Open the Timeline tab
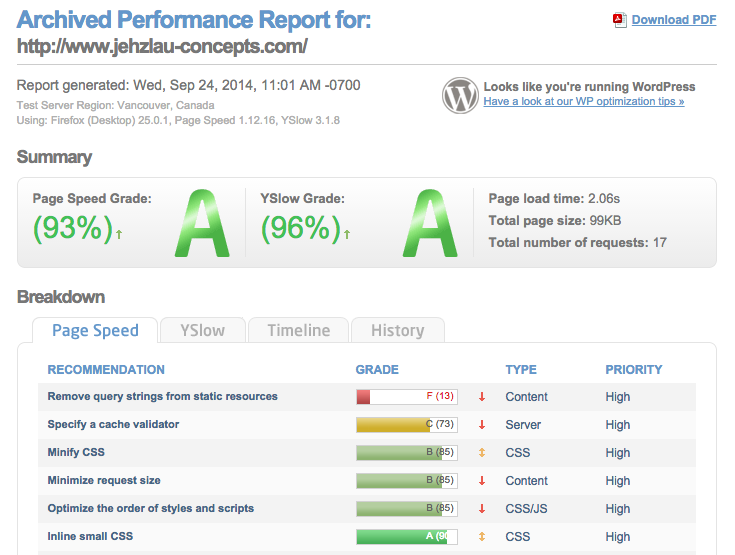735x555 pixels. click(298, 330)
